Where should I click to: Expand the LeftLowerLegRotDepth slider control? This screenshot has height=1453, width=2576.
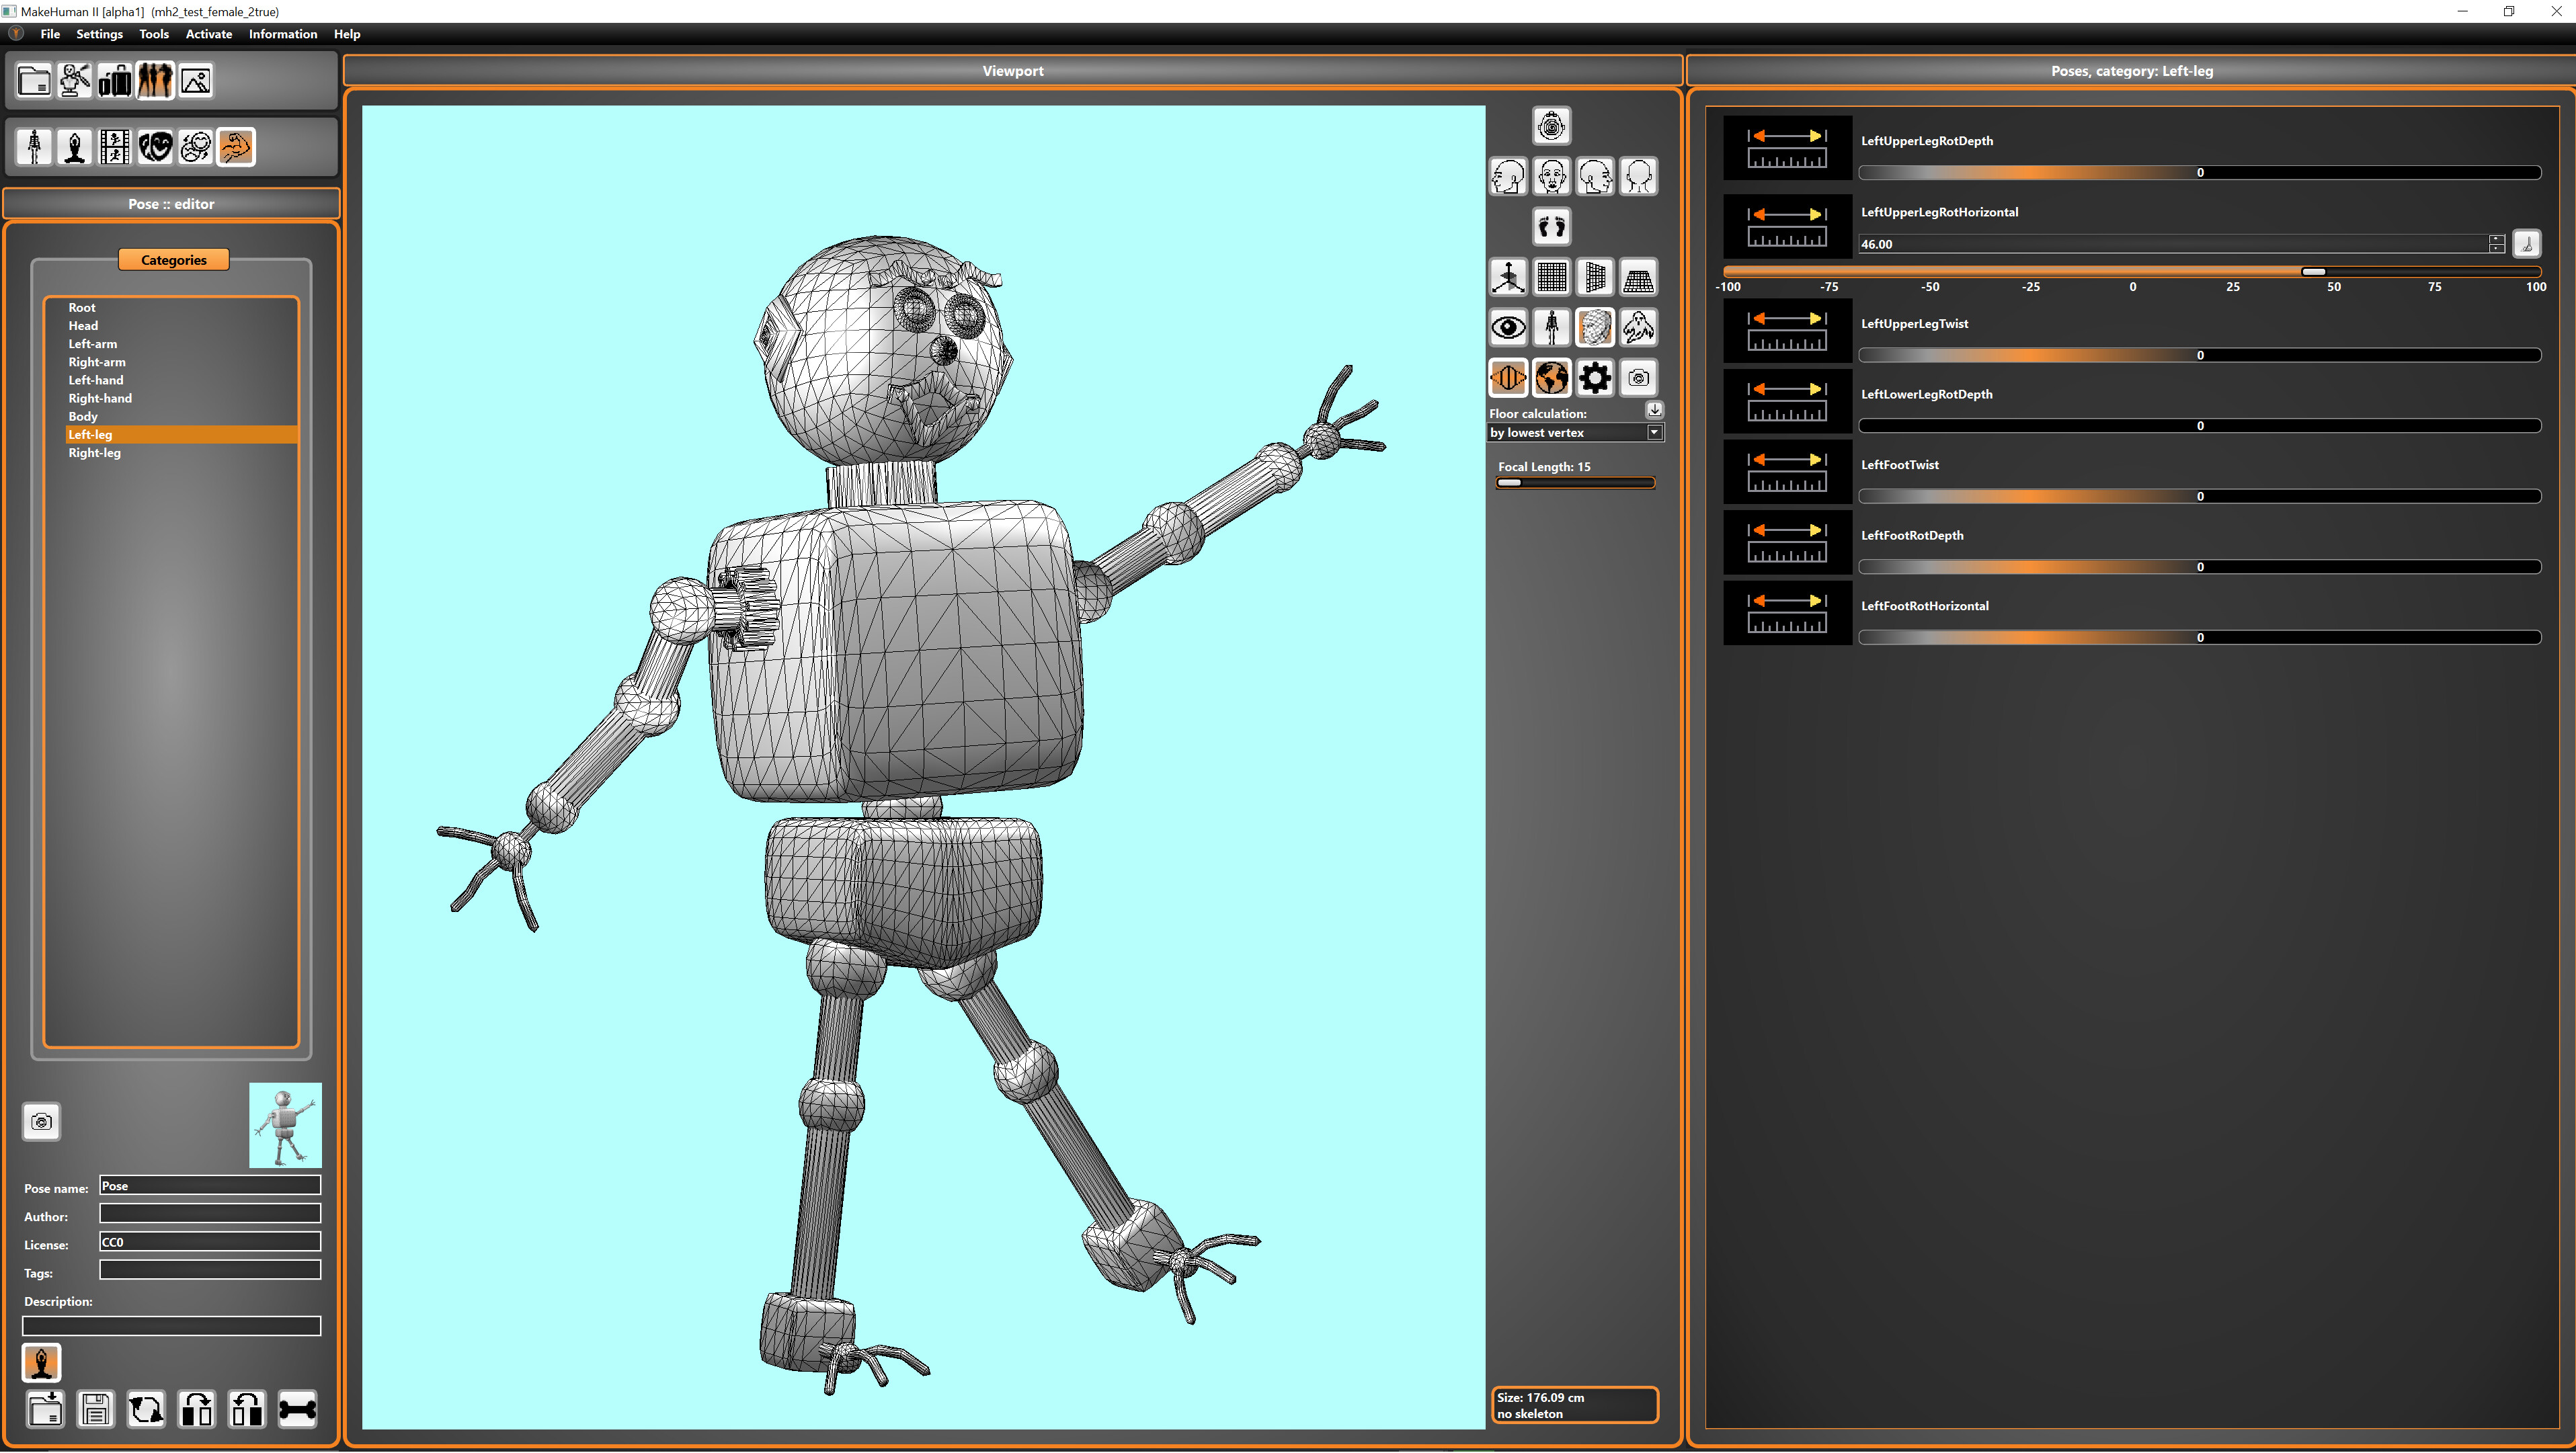click(1787, 401)
